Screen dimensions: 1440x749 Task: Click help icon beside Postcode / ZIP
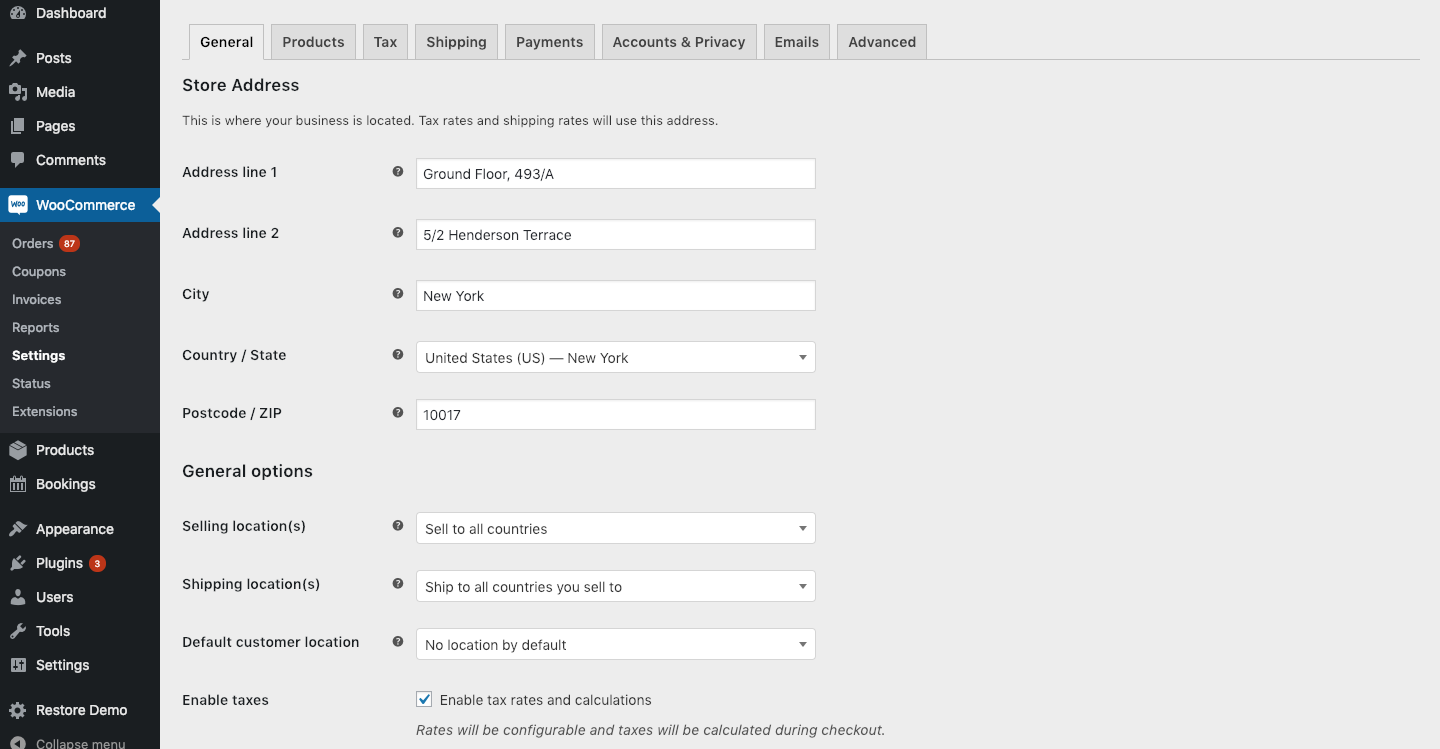[398, 413]
